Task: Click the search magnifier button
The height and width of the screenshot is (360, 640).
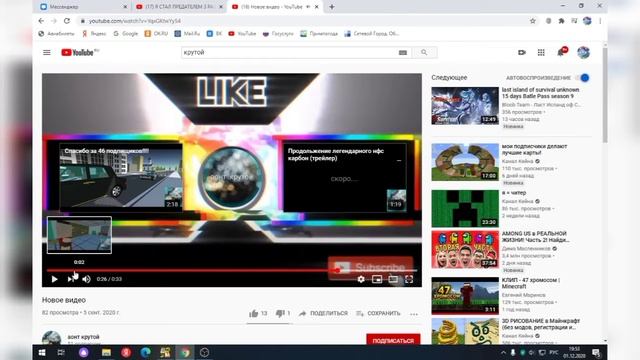Action: [x=424, y=52]
